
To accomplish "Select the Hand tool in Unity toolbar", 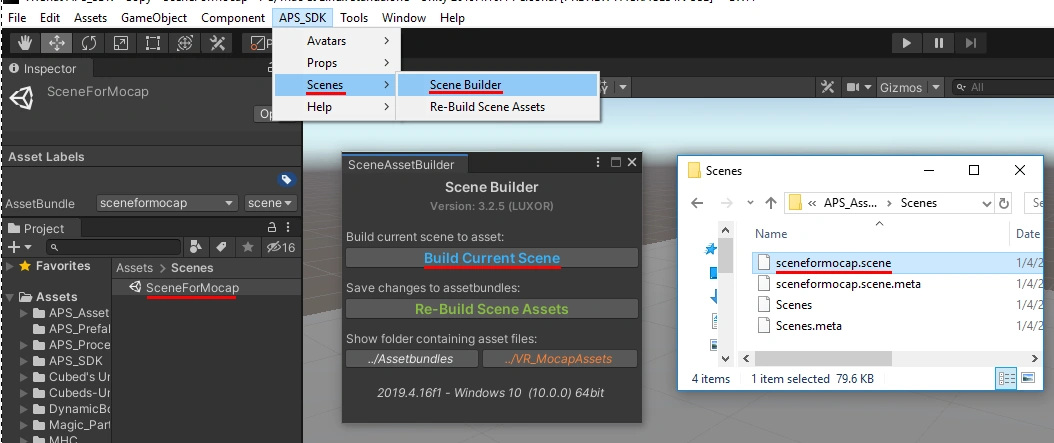I will tap(25, 43).
